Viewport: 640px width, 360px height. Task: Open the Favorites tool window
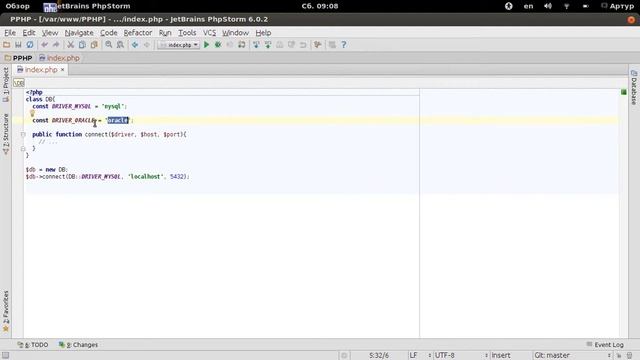tap(6, 311)
